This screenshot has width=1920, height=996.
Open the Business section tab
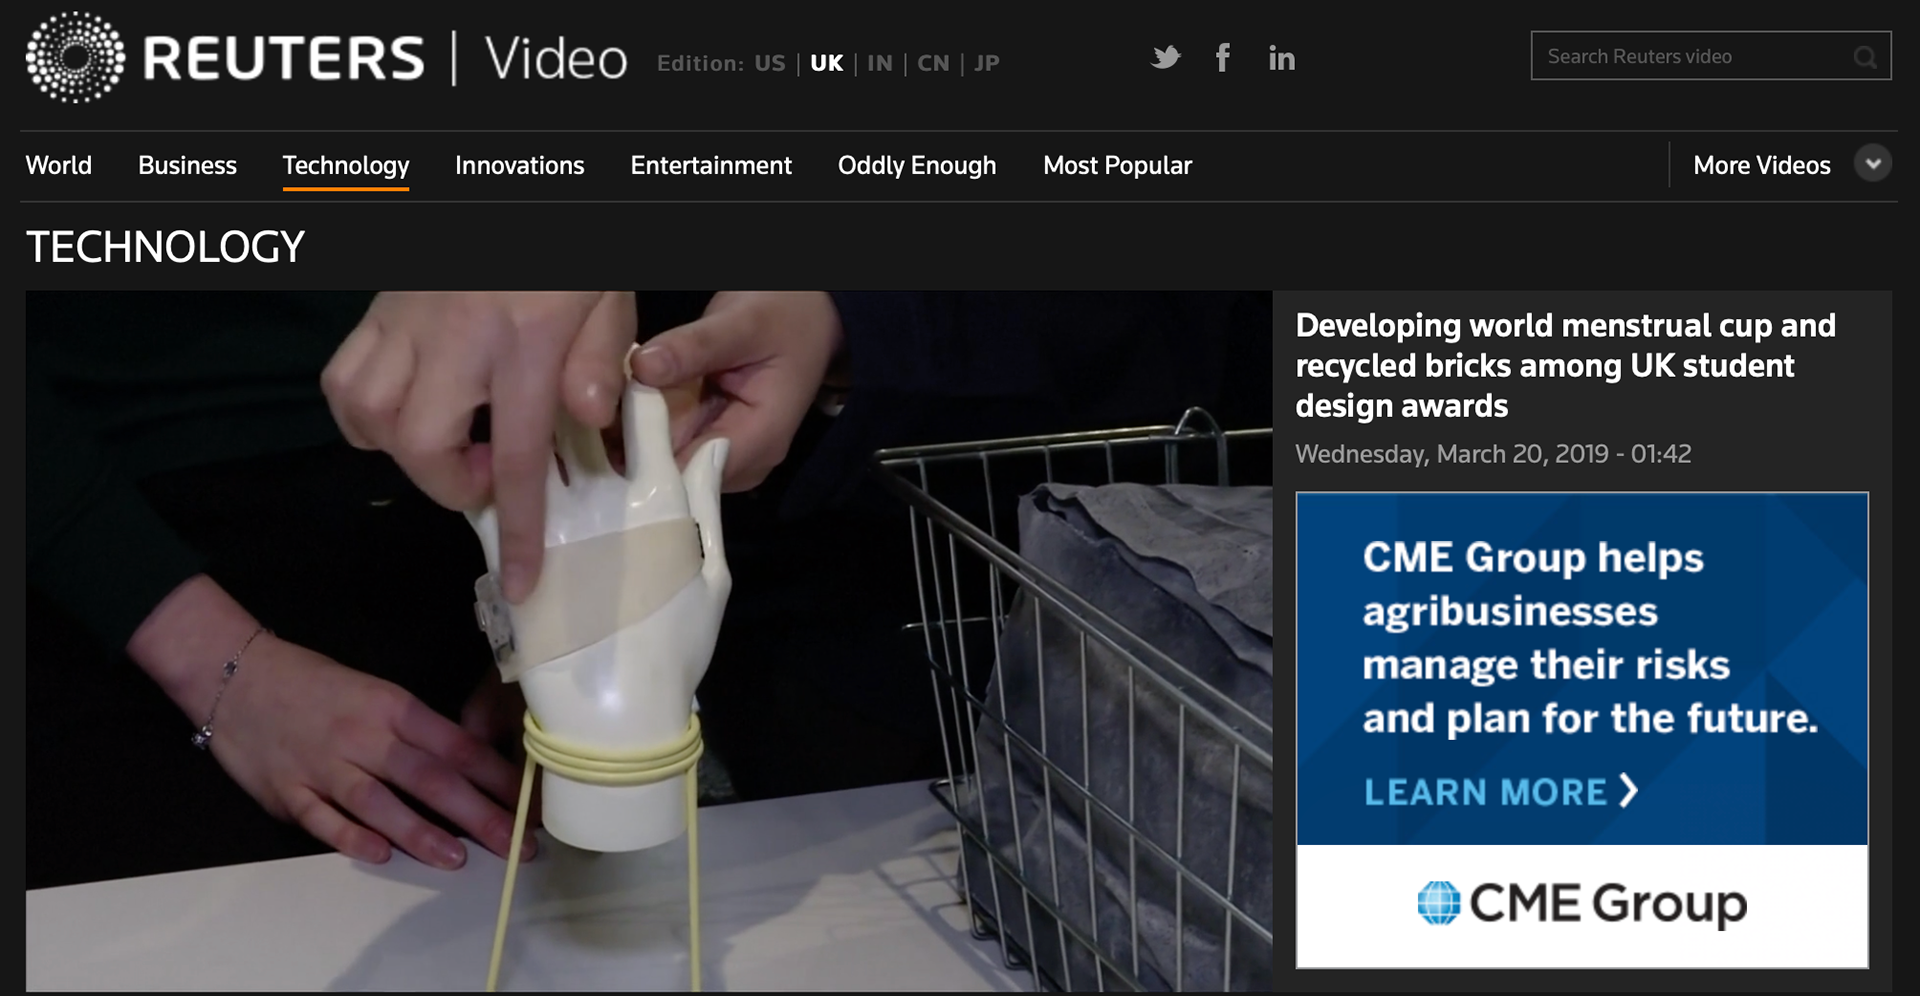[187, 165]
